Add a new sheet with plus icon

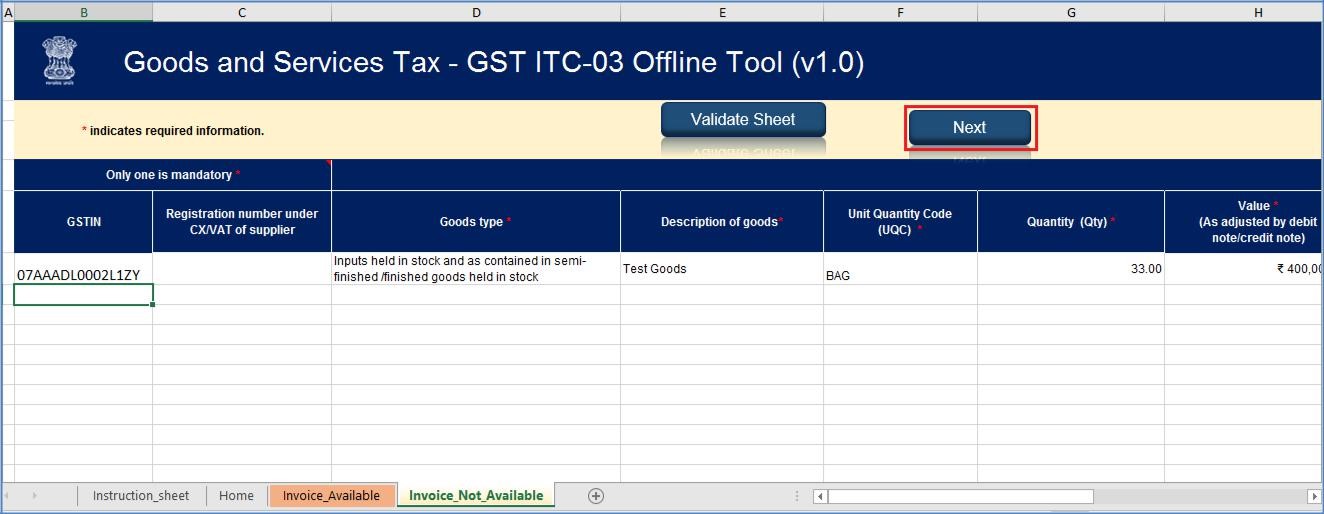[x=596, y=495]
